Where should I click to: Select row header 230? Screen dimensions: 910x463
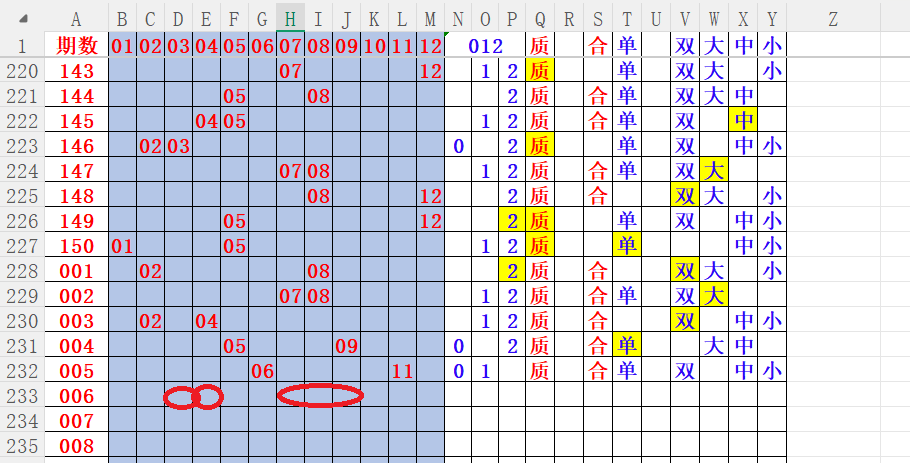click(22, 321)
